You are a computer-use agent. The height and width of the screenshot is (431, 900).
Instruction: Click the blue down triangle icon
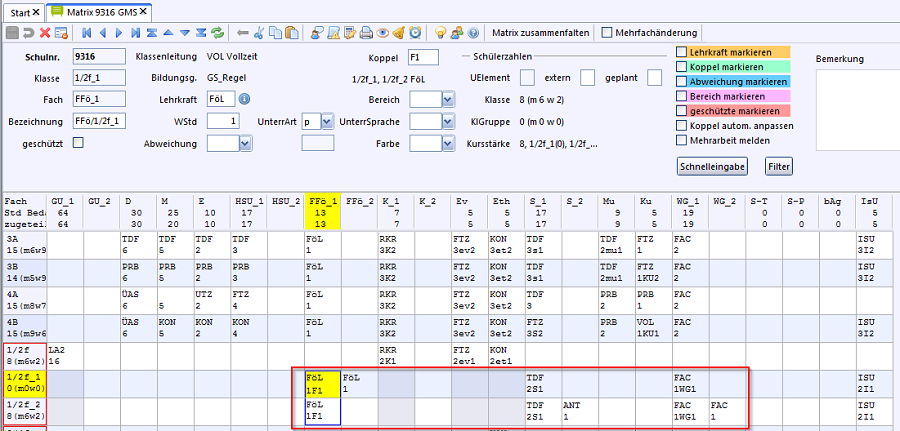pyautogui.click(x=185, y=33)
